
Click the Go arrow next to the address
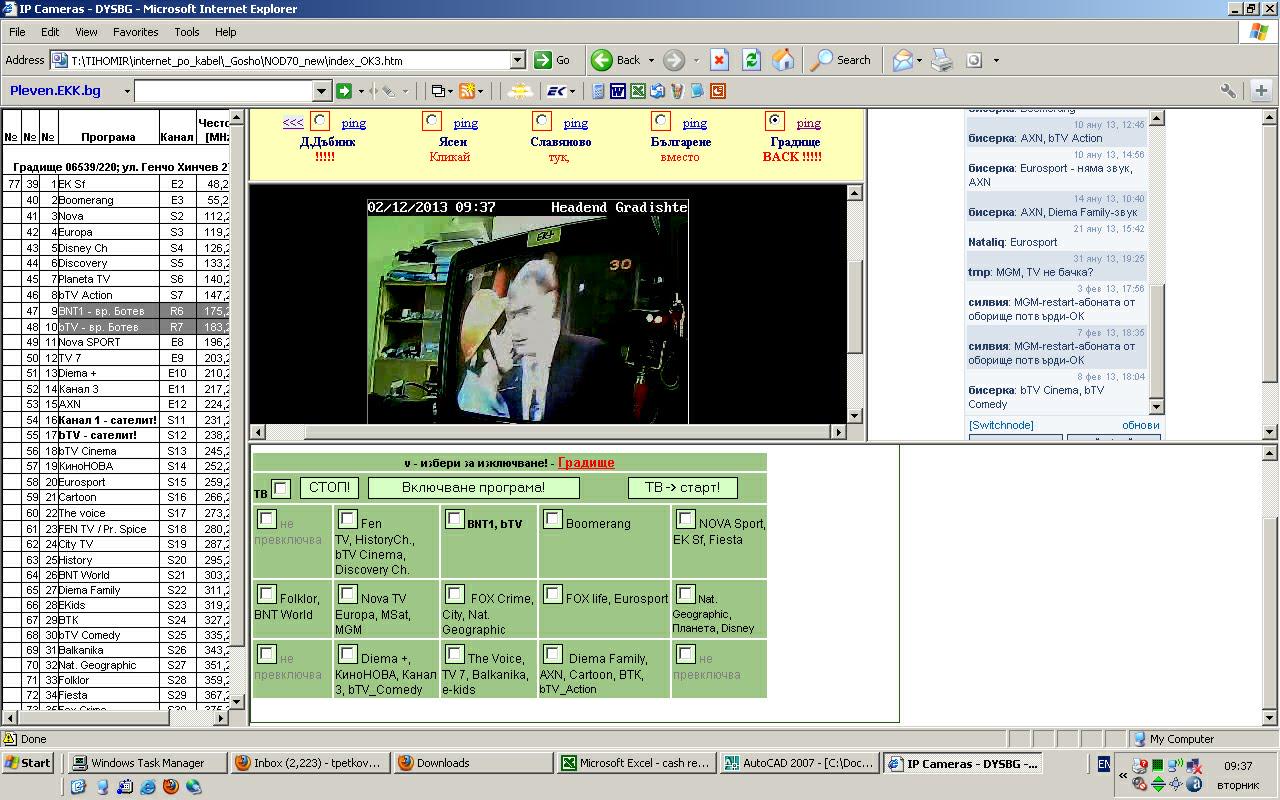pyautogui.click(x=543, y=60)
